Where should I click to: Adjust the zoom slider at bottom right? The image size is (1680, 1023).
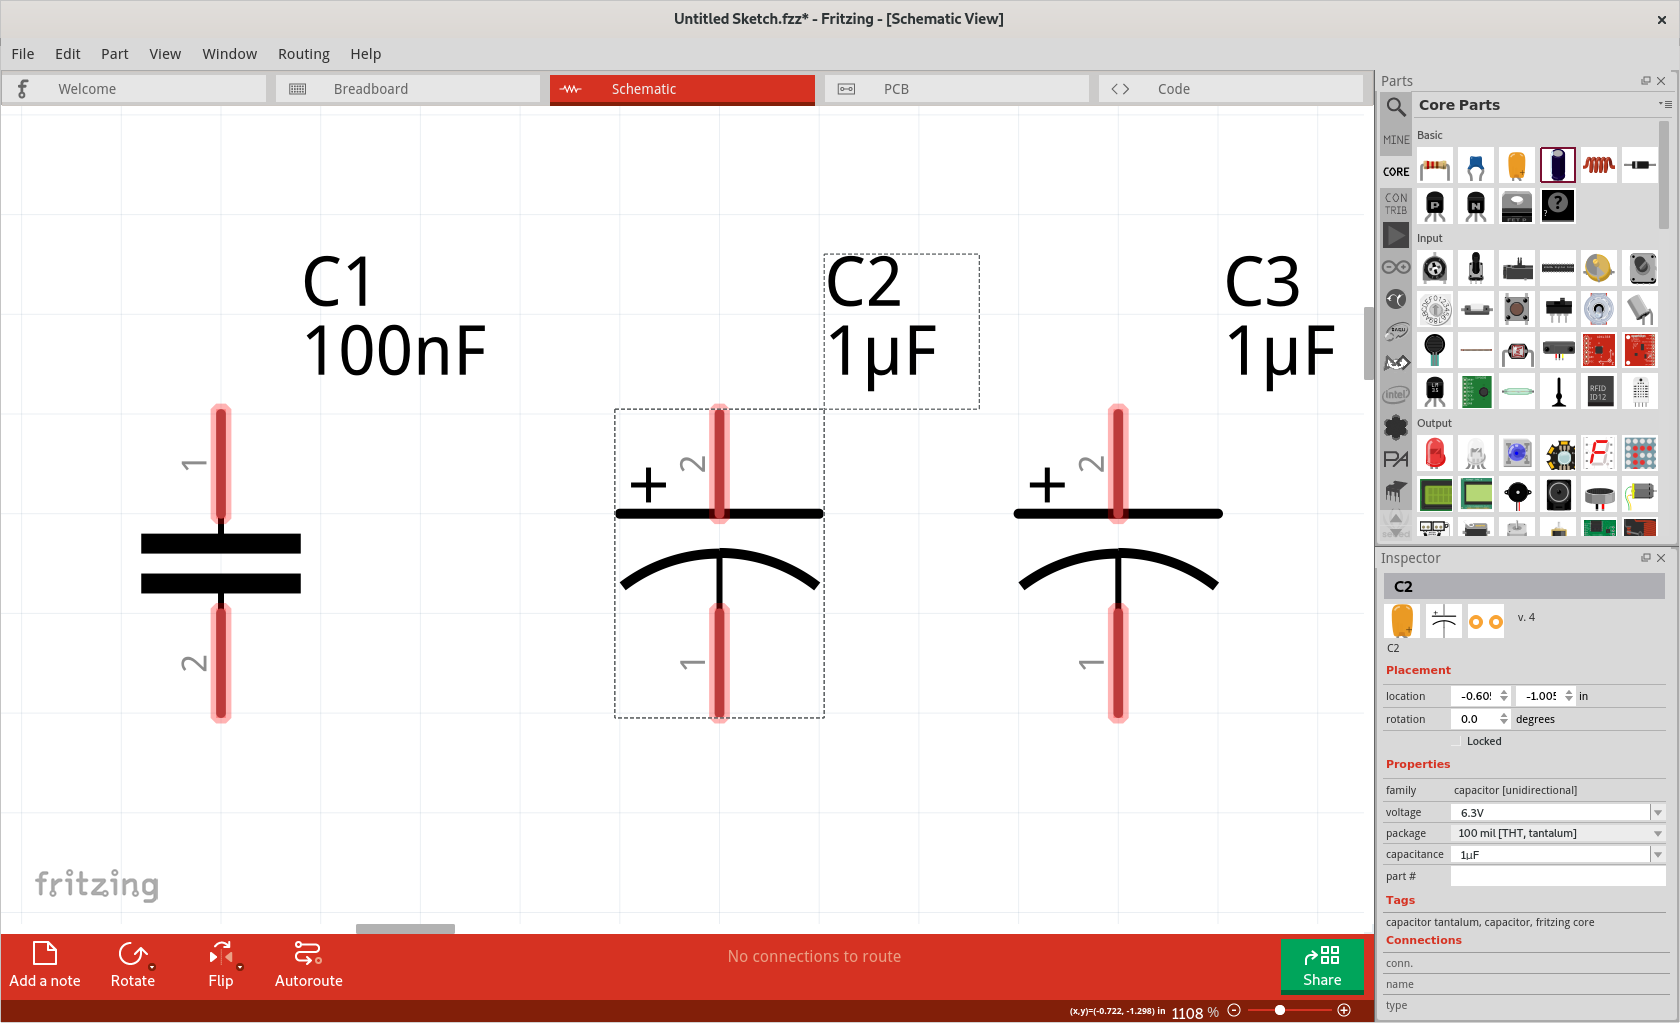(x=1280, y=1010)
